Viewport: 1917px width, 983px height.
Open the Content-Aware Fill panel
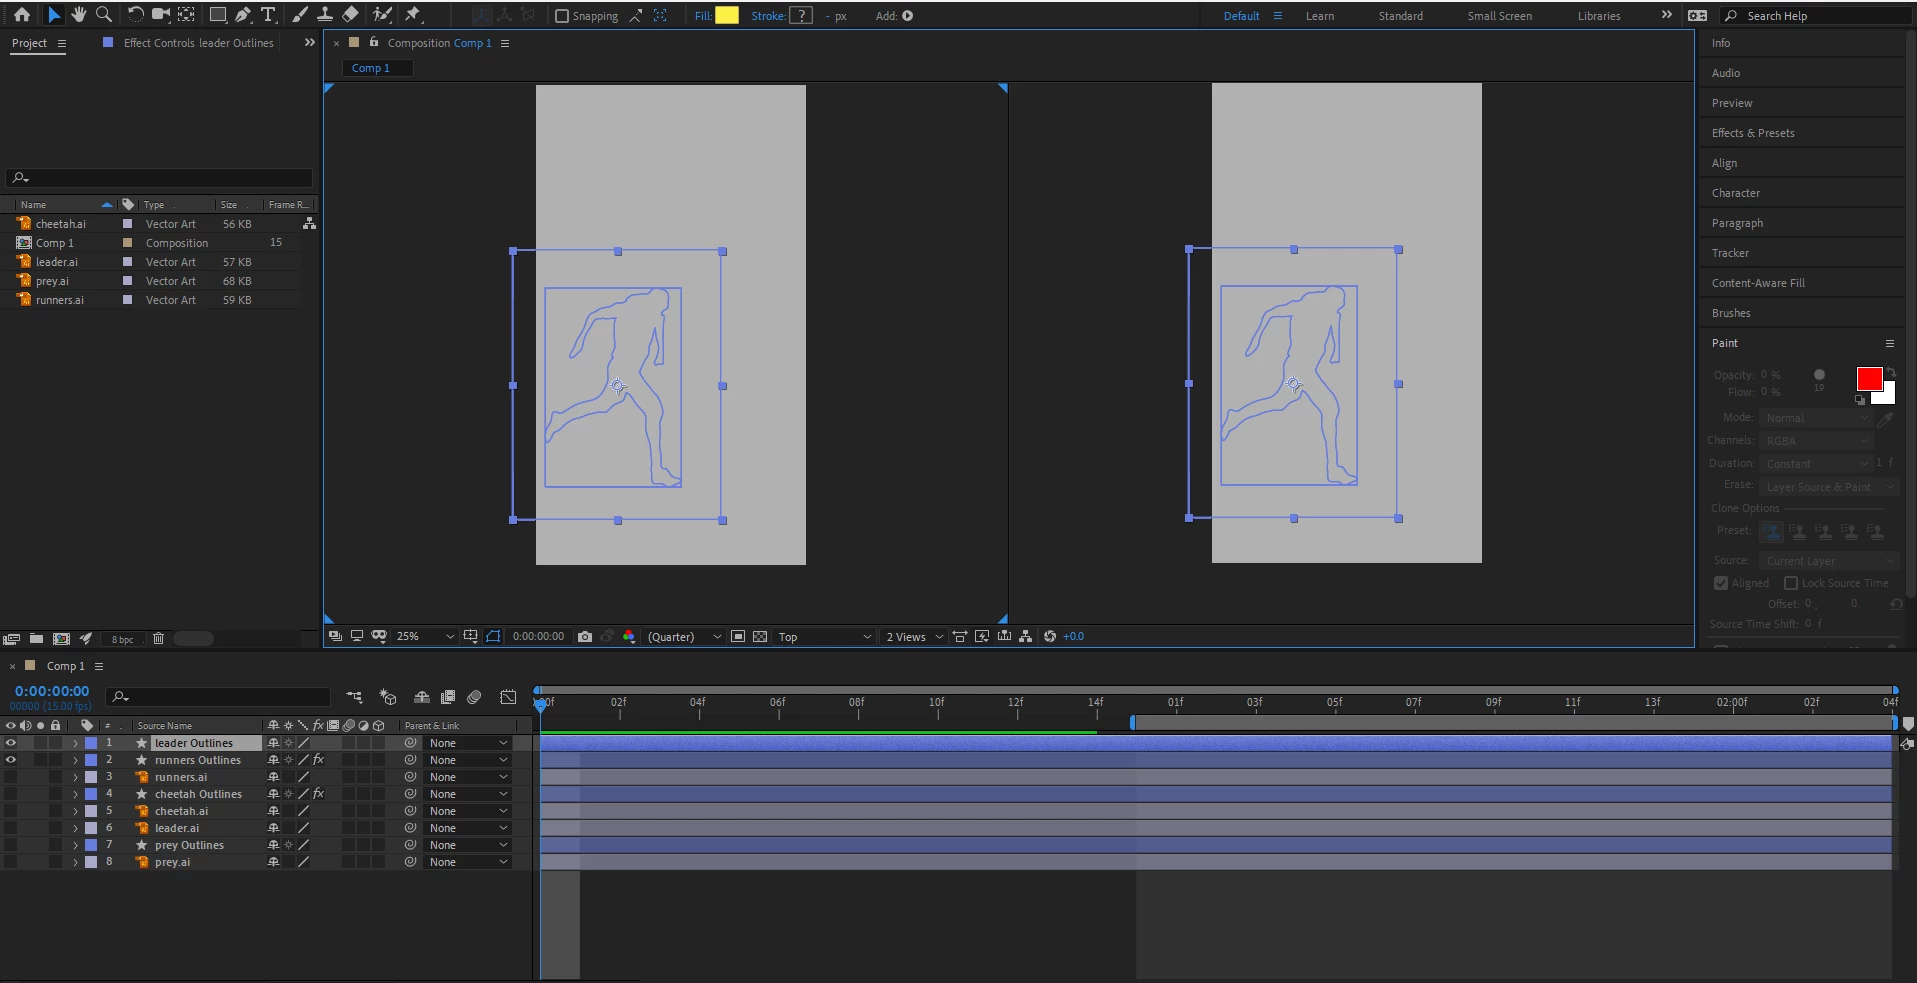(x=1758, y=283)
